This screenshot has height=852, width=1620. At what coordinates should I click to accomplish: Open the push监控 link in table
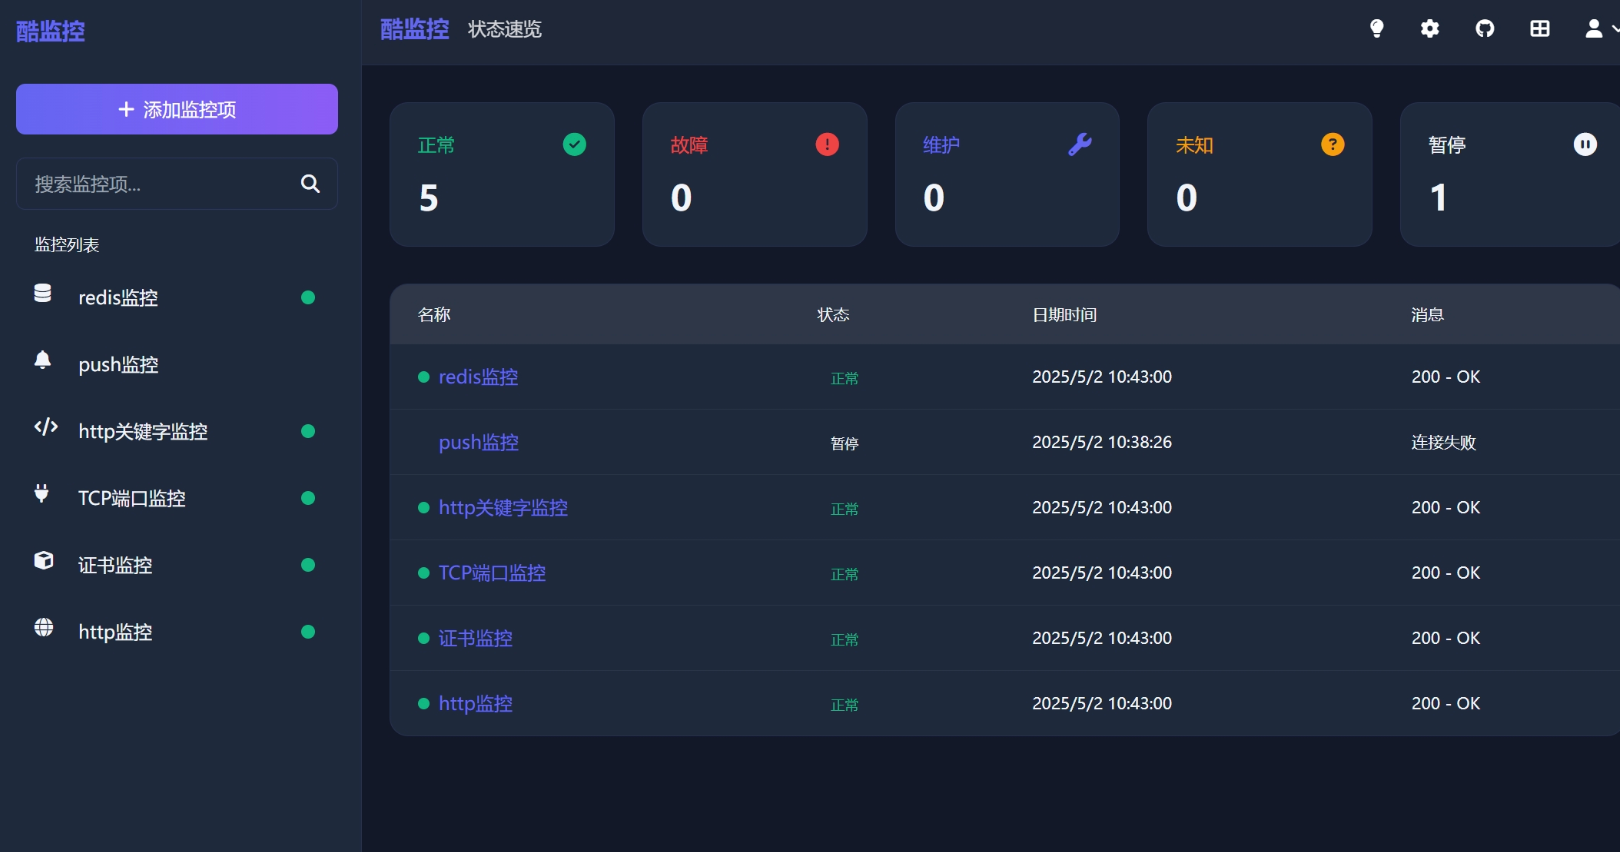pyautogui.click(x=478, y=442)
